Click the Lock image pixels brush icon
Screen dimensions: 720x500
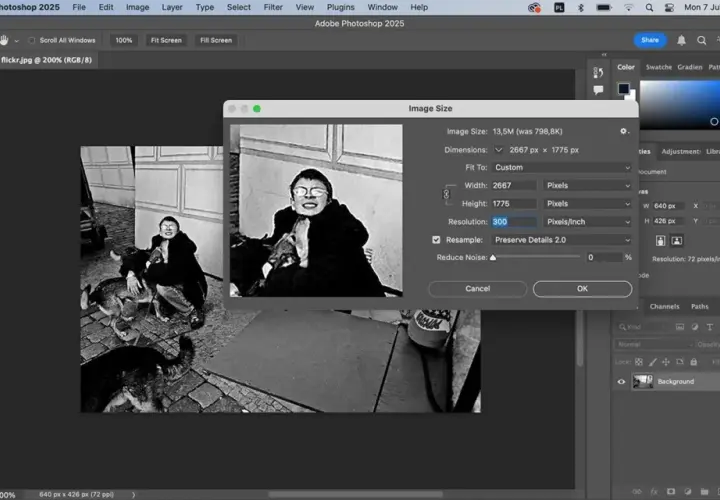point(652,362)
